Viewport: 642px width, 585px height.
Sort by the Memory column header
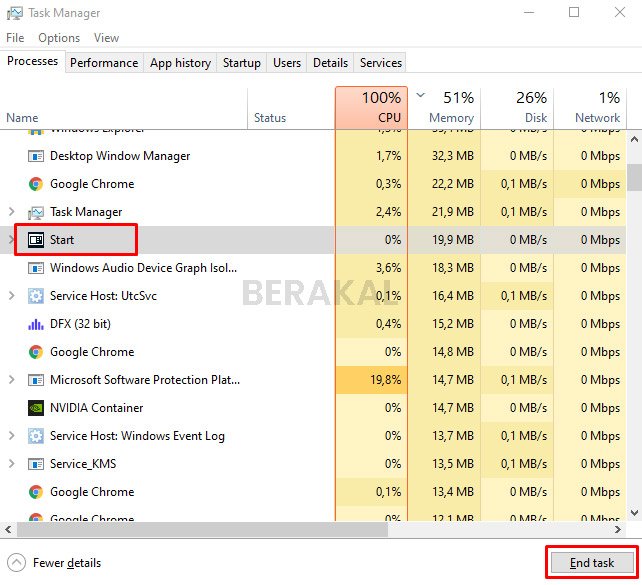pos(444,108)
